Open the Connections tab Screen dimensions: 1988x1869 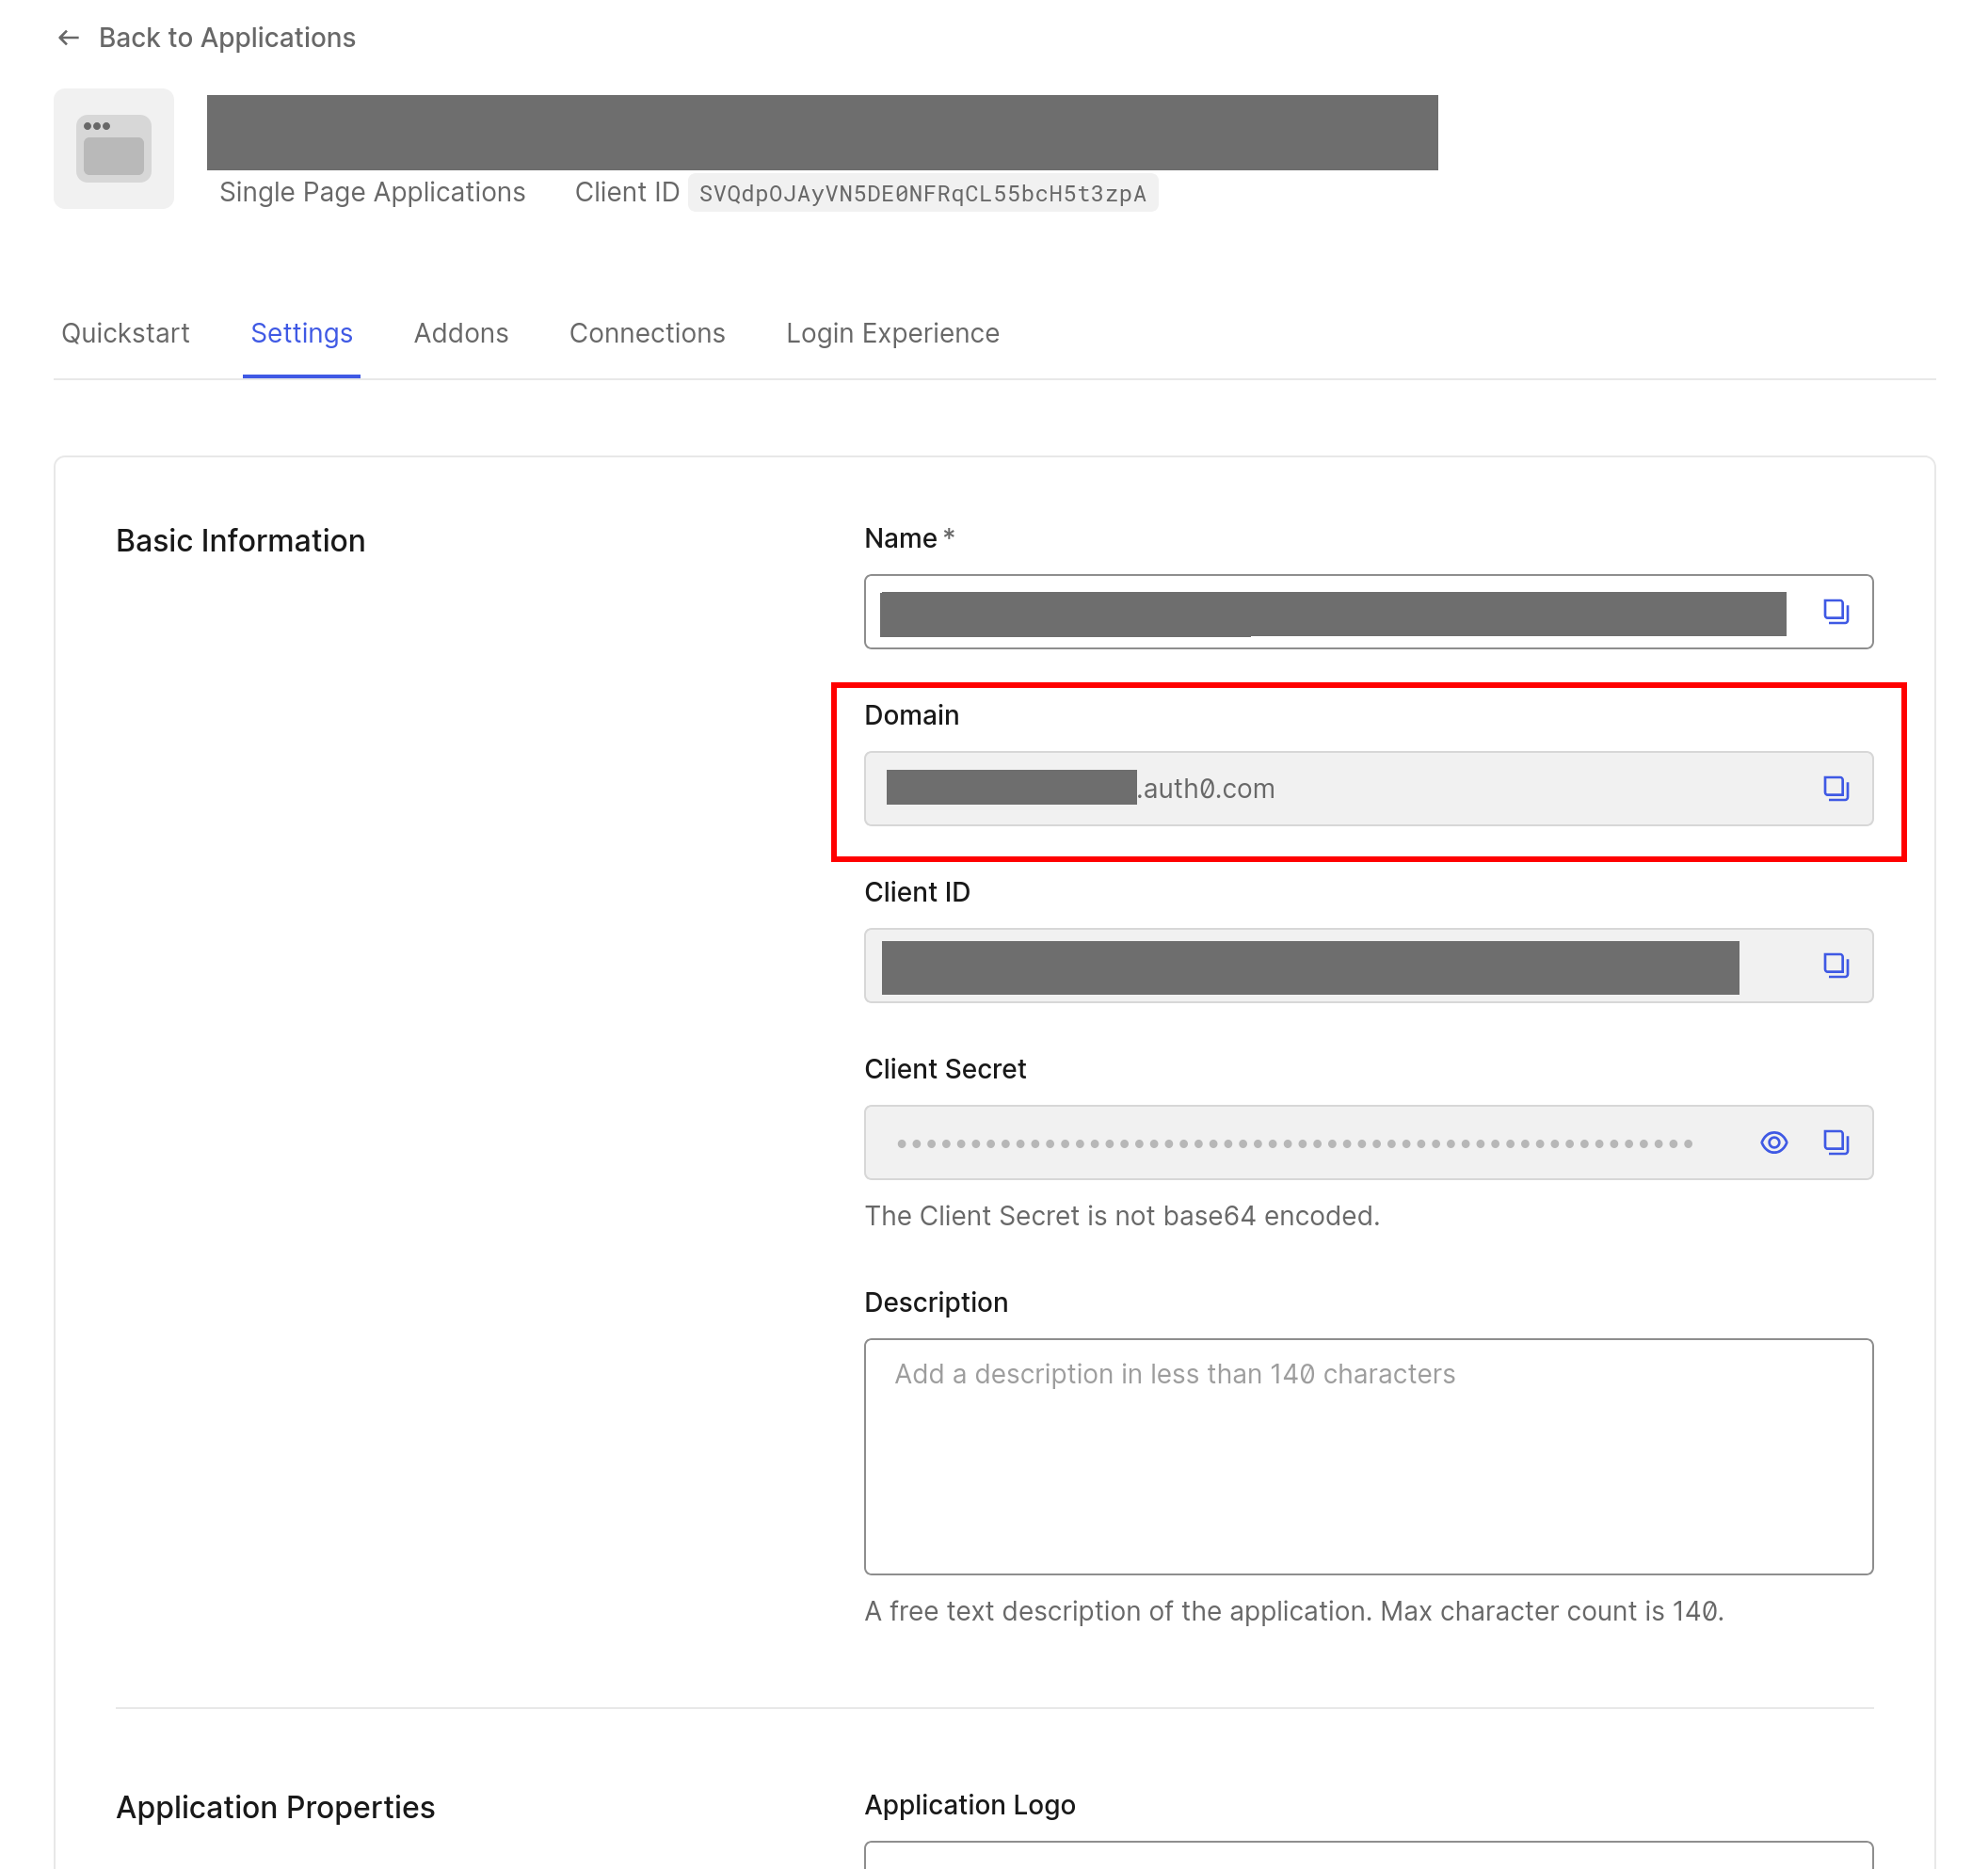(646, 333)
